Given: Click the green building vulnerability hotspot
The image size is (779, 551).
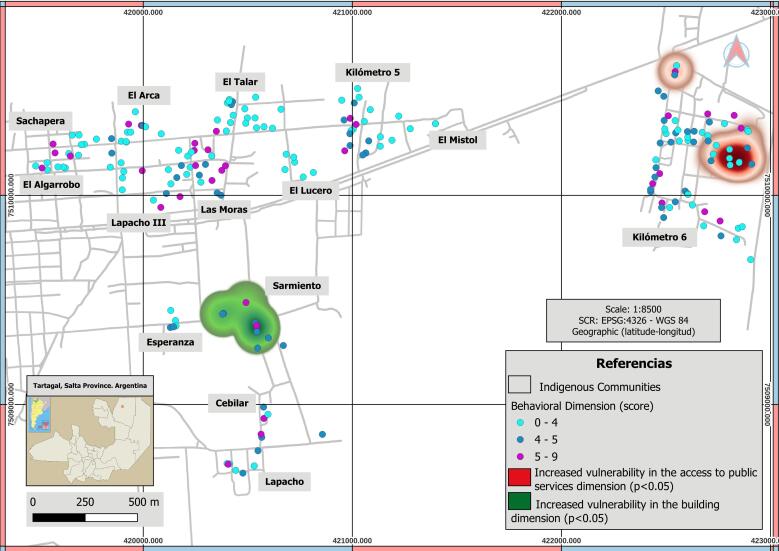Looking at the screenshot, I should (x=241, y=318).
